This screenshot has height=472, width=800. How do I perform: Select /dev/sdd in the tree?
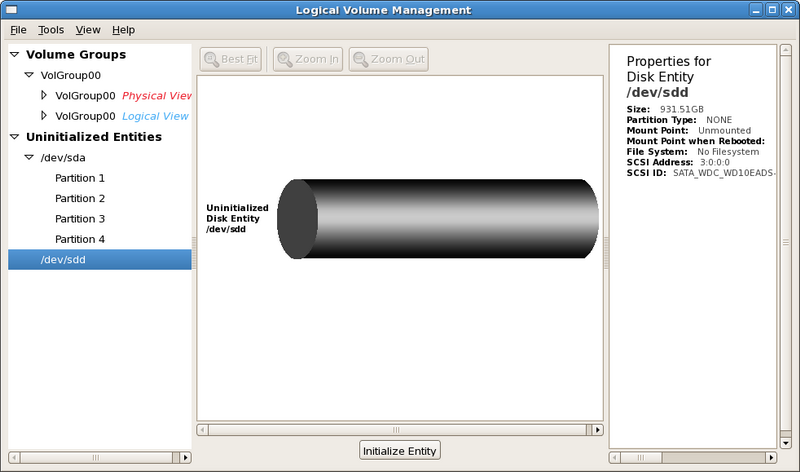tap(100, 260)
